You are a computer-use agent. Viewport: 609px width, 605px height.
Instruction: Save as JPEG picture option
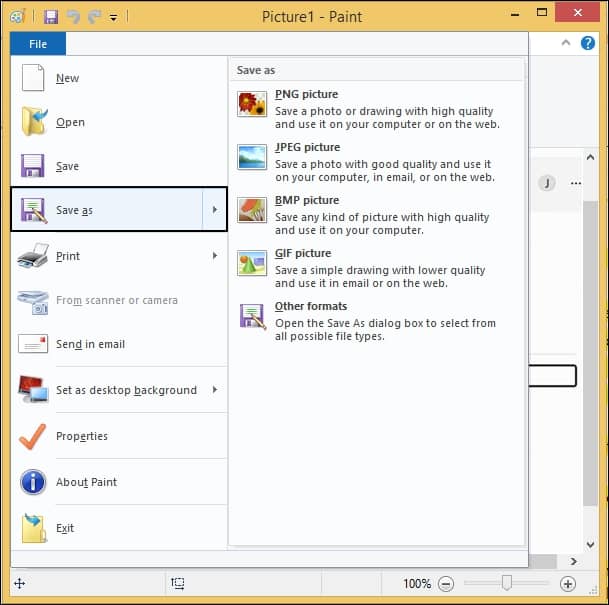[377, 162]
